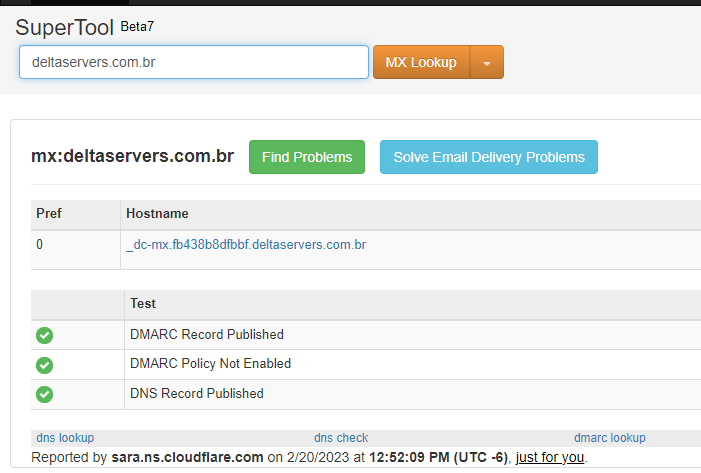Viewport: 701px width, 473px height.
Task: Open the dns check link
Action: coord(341,438)
